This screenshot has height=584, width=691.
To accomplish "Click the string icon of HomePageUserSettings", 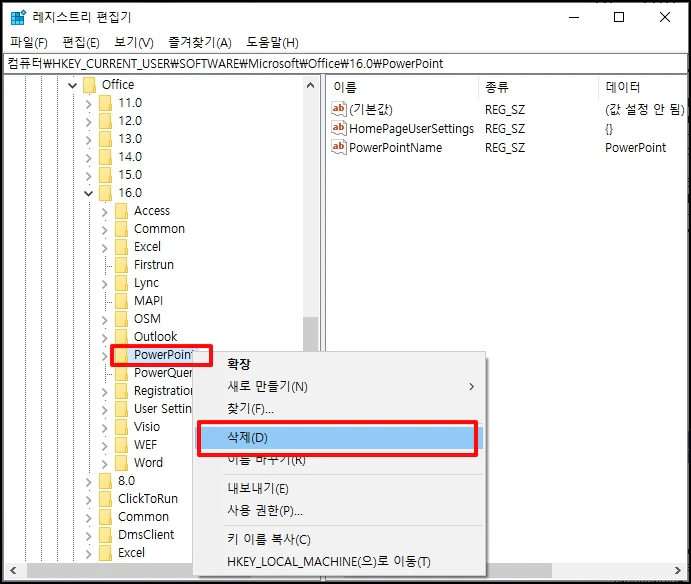I will [339, 128].
